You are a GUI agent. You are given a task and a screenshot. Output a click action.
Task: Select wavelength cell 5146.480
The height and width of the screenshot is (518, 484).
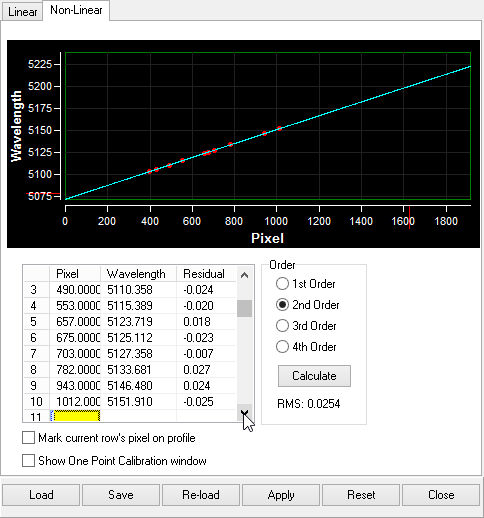138,386
